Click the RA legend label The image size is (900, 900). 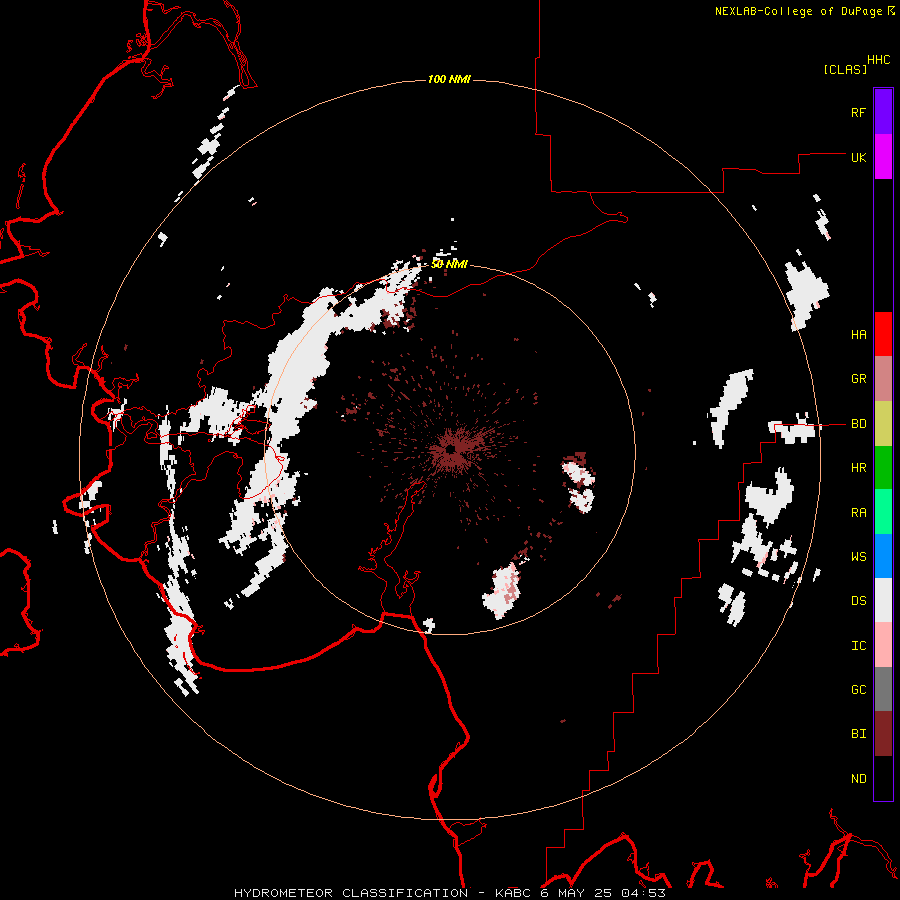coord(858,512)
